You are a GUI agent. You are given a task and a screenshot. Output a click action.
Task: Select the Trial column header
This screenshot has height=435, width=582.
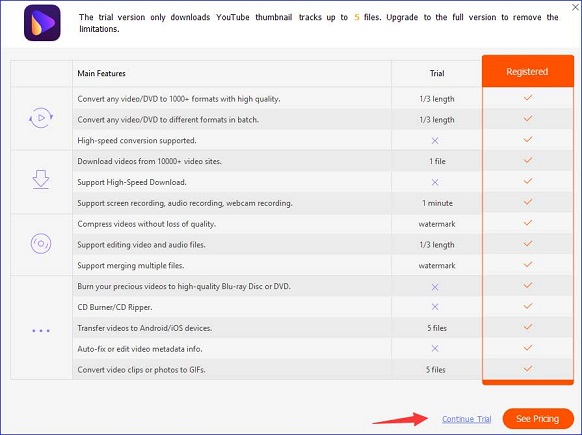click(x=437, y=73)
